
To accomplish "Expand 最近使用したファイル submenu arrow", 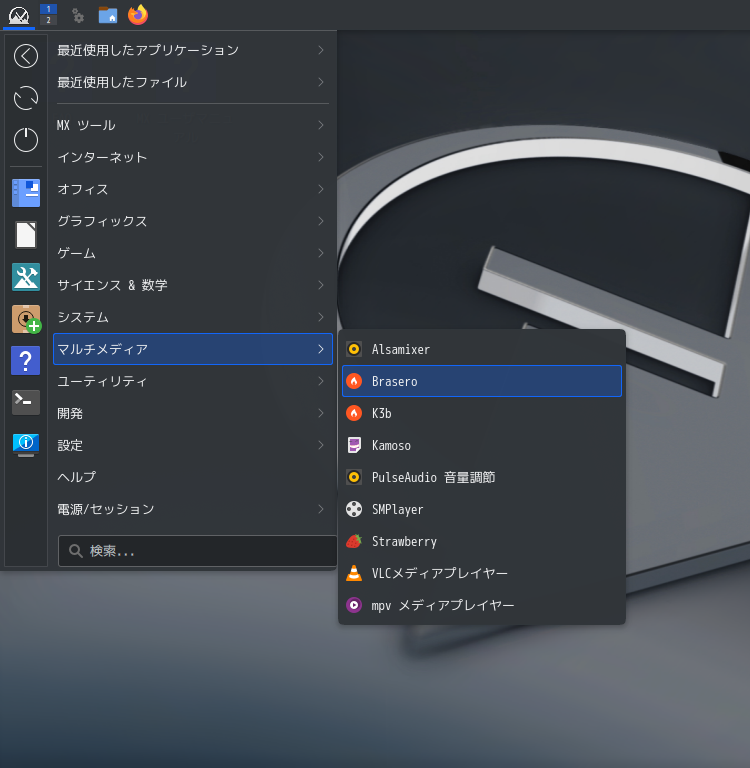I will point(321,82).
